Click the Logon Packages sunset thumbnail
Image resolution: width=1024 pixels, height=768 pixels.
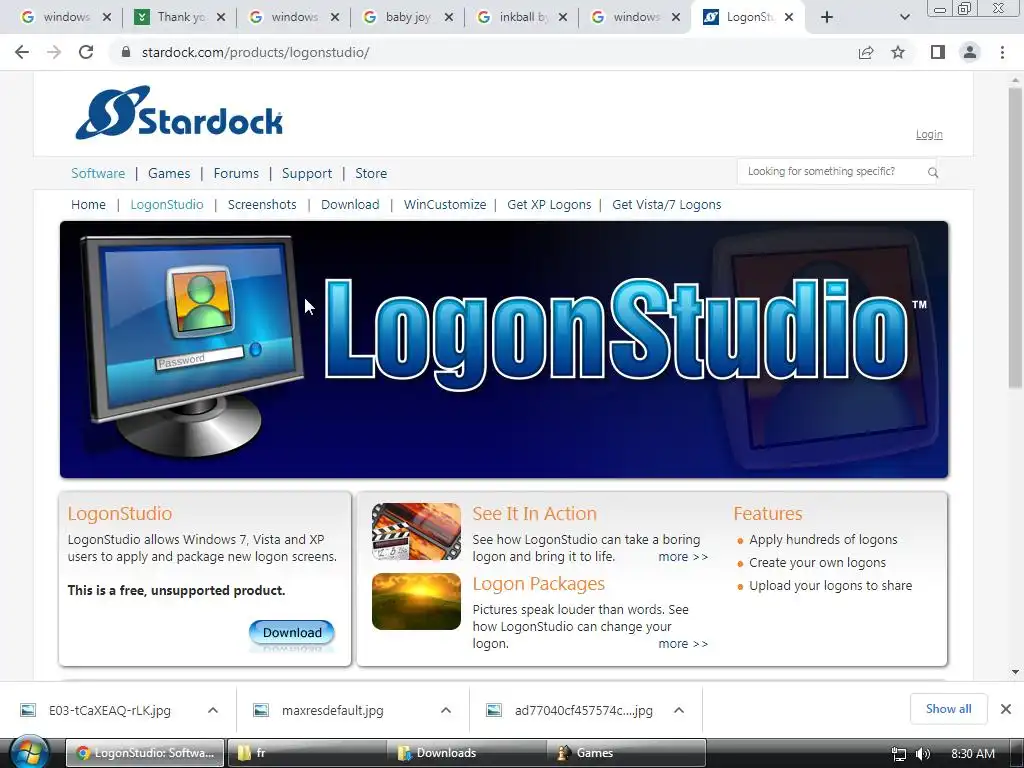(x=416, y=601)
